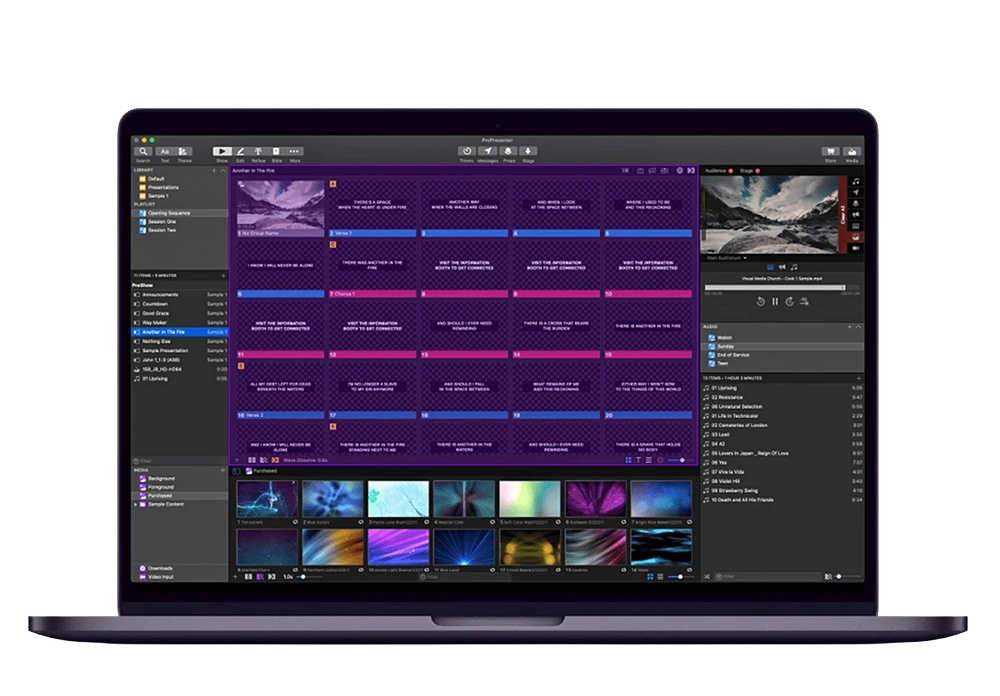The image size is (1000, 696).
Task: Click the media bin Filter field
Action: click(x=464, y=577)
